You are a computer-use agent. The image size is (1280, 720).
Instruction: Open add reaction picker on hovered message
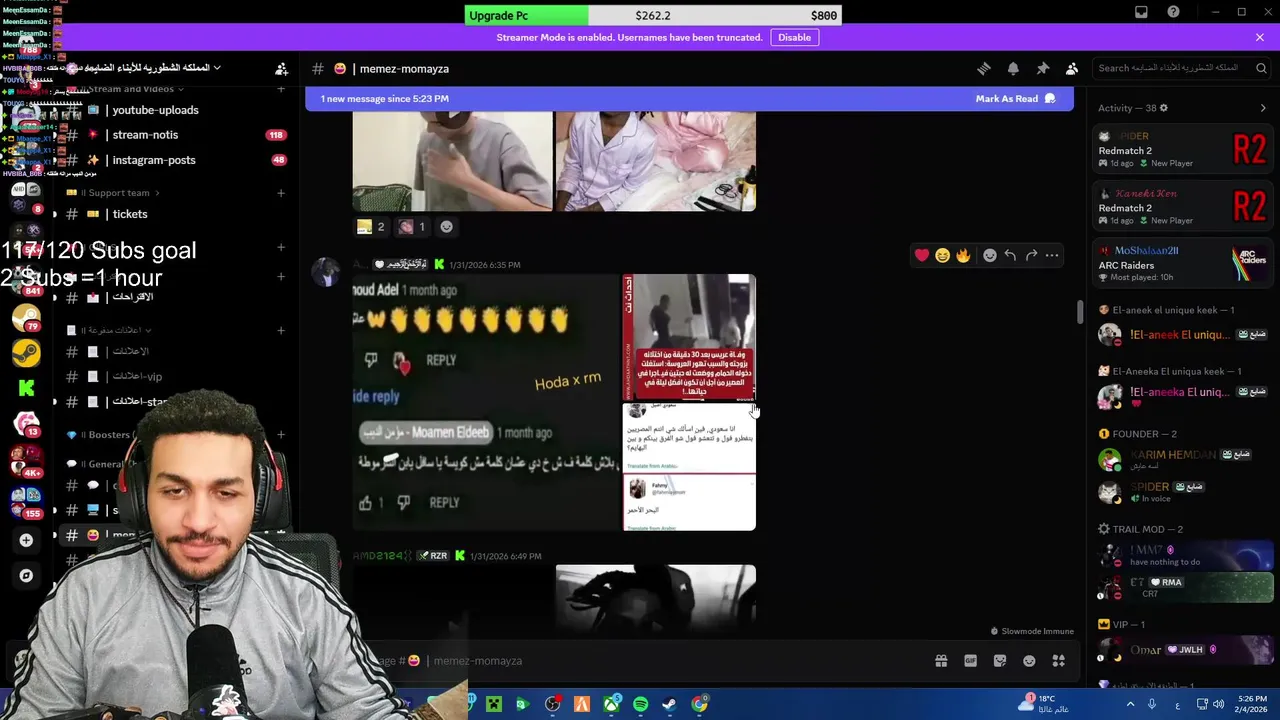pyautogui.click(x=989, y=255)
